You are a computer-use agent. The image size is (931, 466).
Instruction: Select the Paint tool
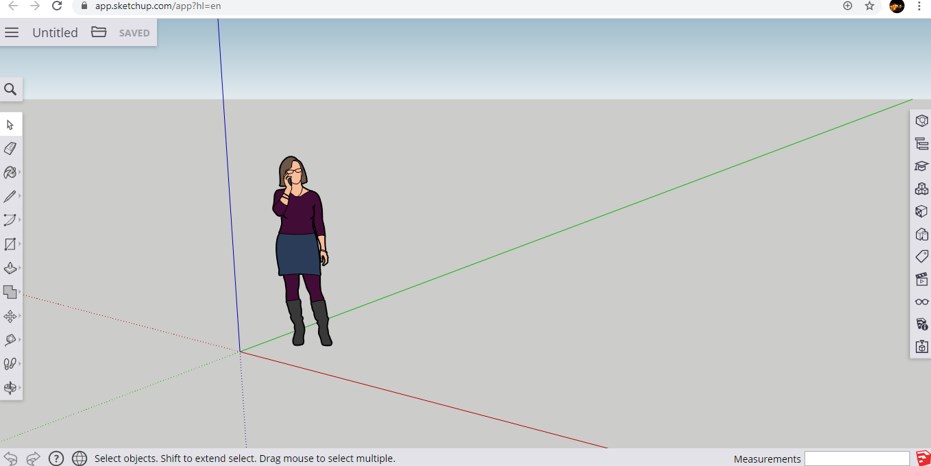10,172
